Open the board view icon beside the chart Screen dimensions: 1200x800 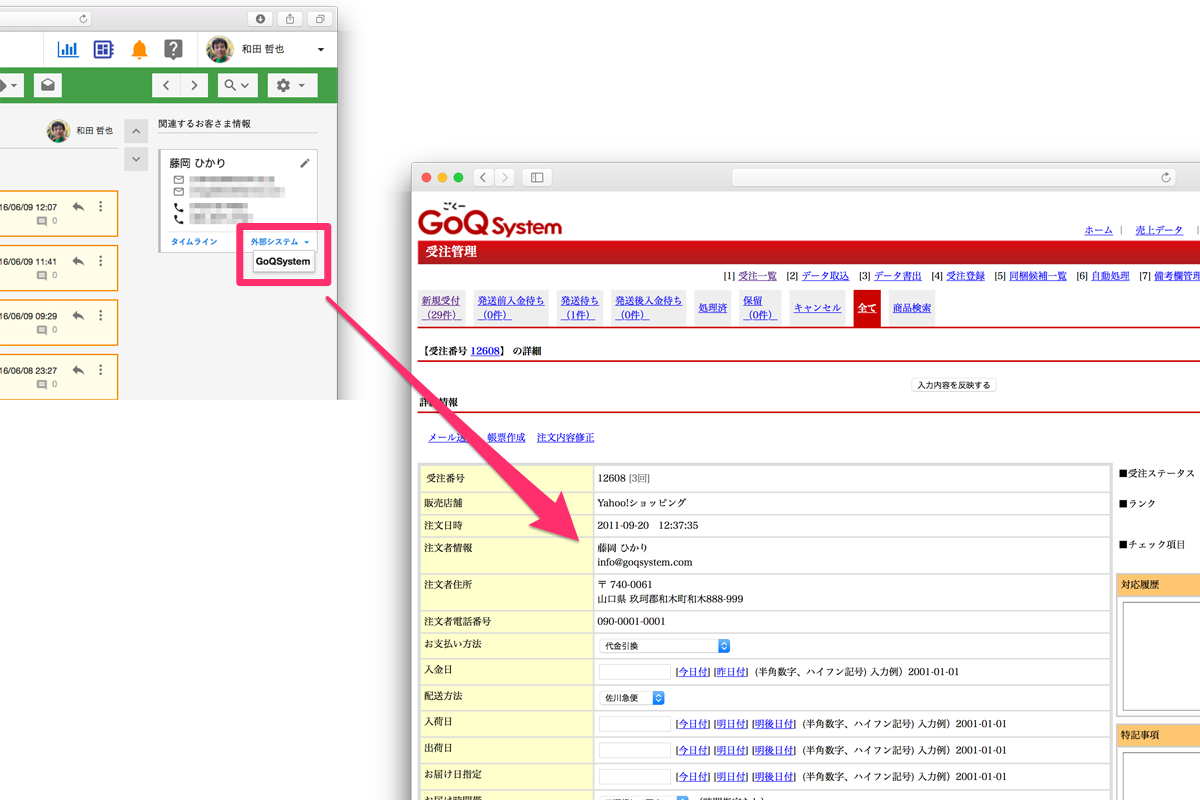(x=104, y=49)
